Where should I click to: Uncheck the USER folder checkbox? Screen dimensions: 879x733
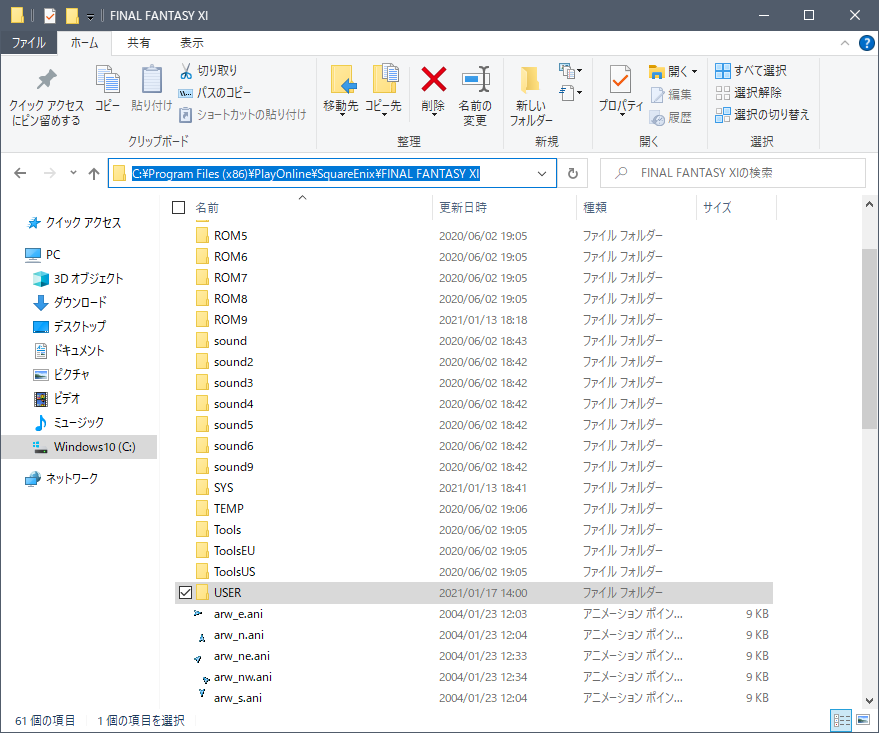(185, 593)
